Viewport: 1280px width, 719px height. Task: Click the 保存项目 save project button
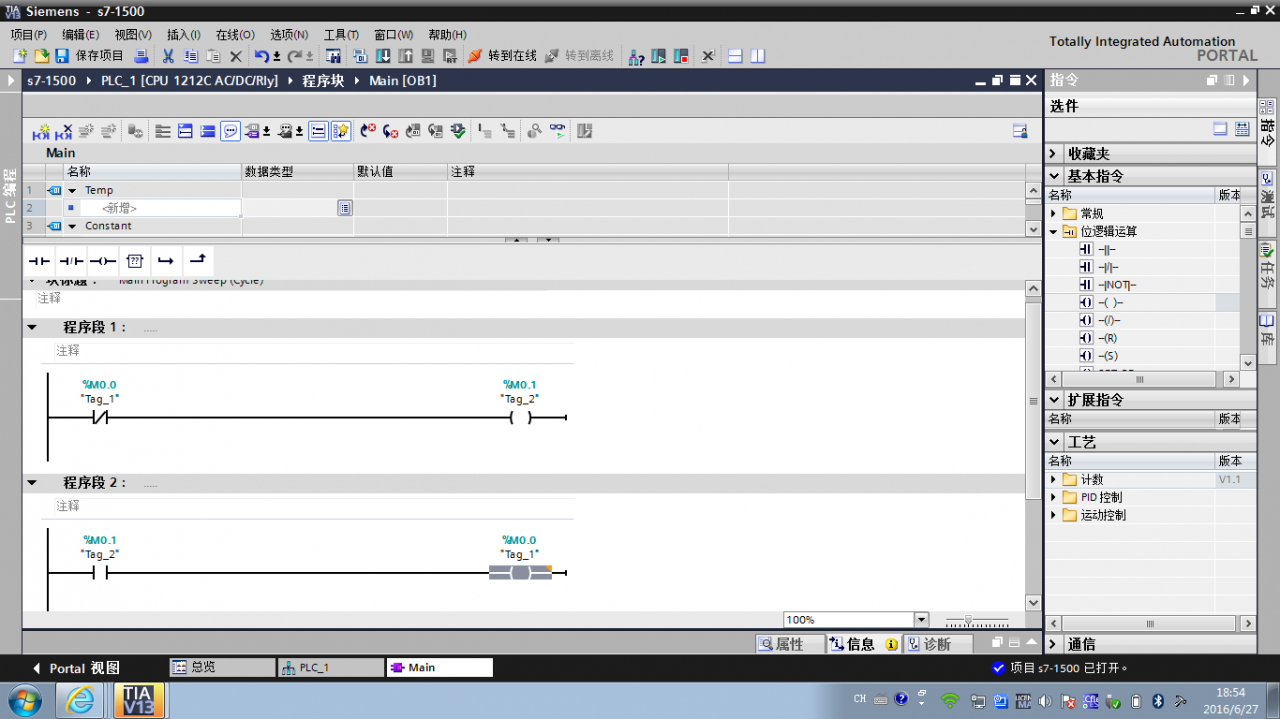point(90,56)
